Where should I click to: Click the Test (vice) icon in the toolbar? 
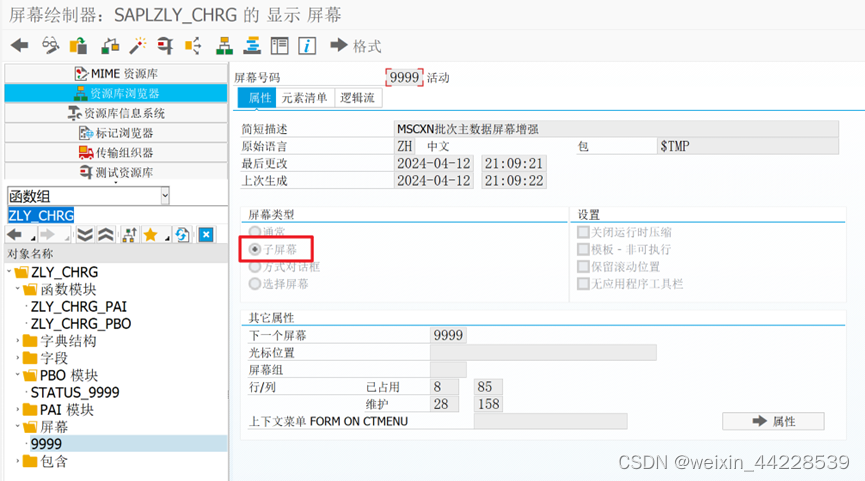click(x=164, y=45)
